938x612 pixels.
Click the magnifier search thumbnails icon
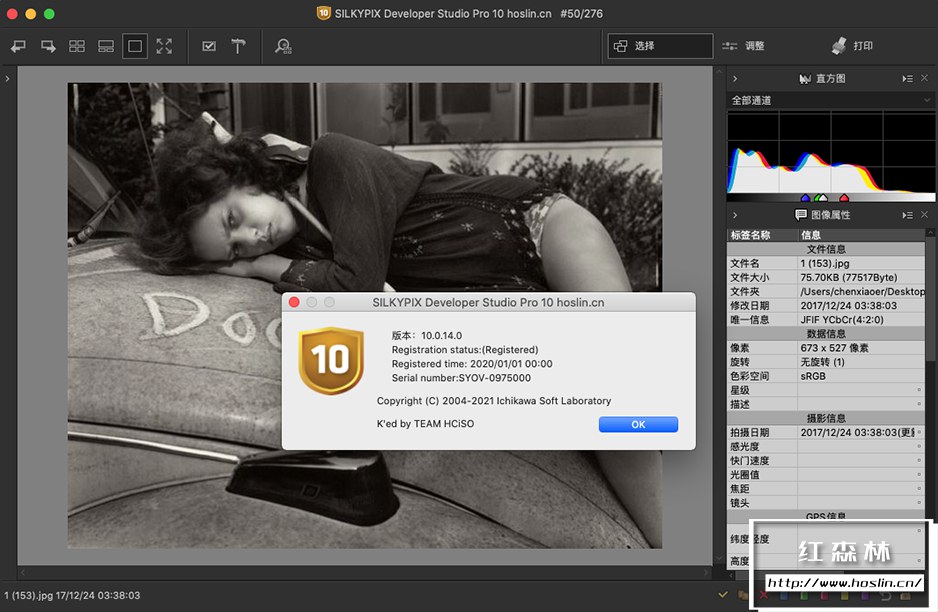point(283,46)
